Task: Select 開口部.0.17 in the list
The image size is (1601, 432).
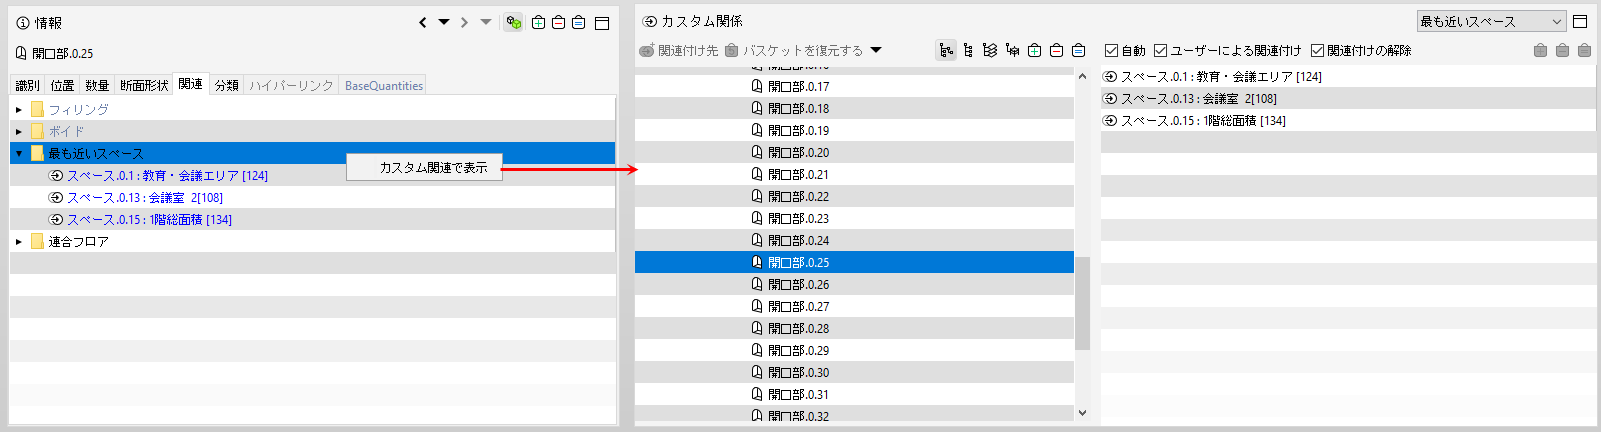Action: [854, 86]
